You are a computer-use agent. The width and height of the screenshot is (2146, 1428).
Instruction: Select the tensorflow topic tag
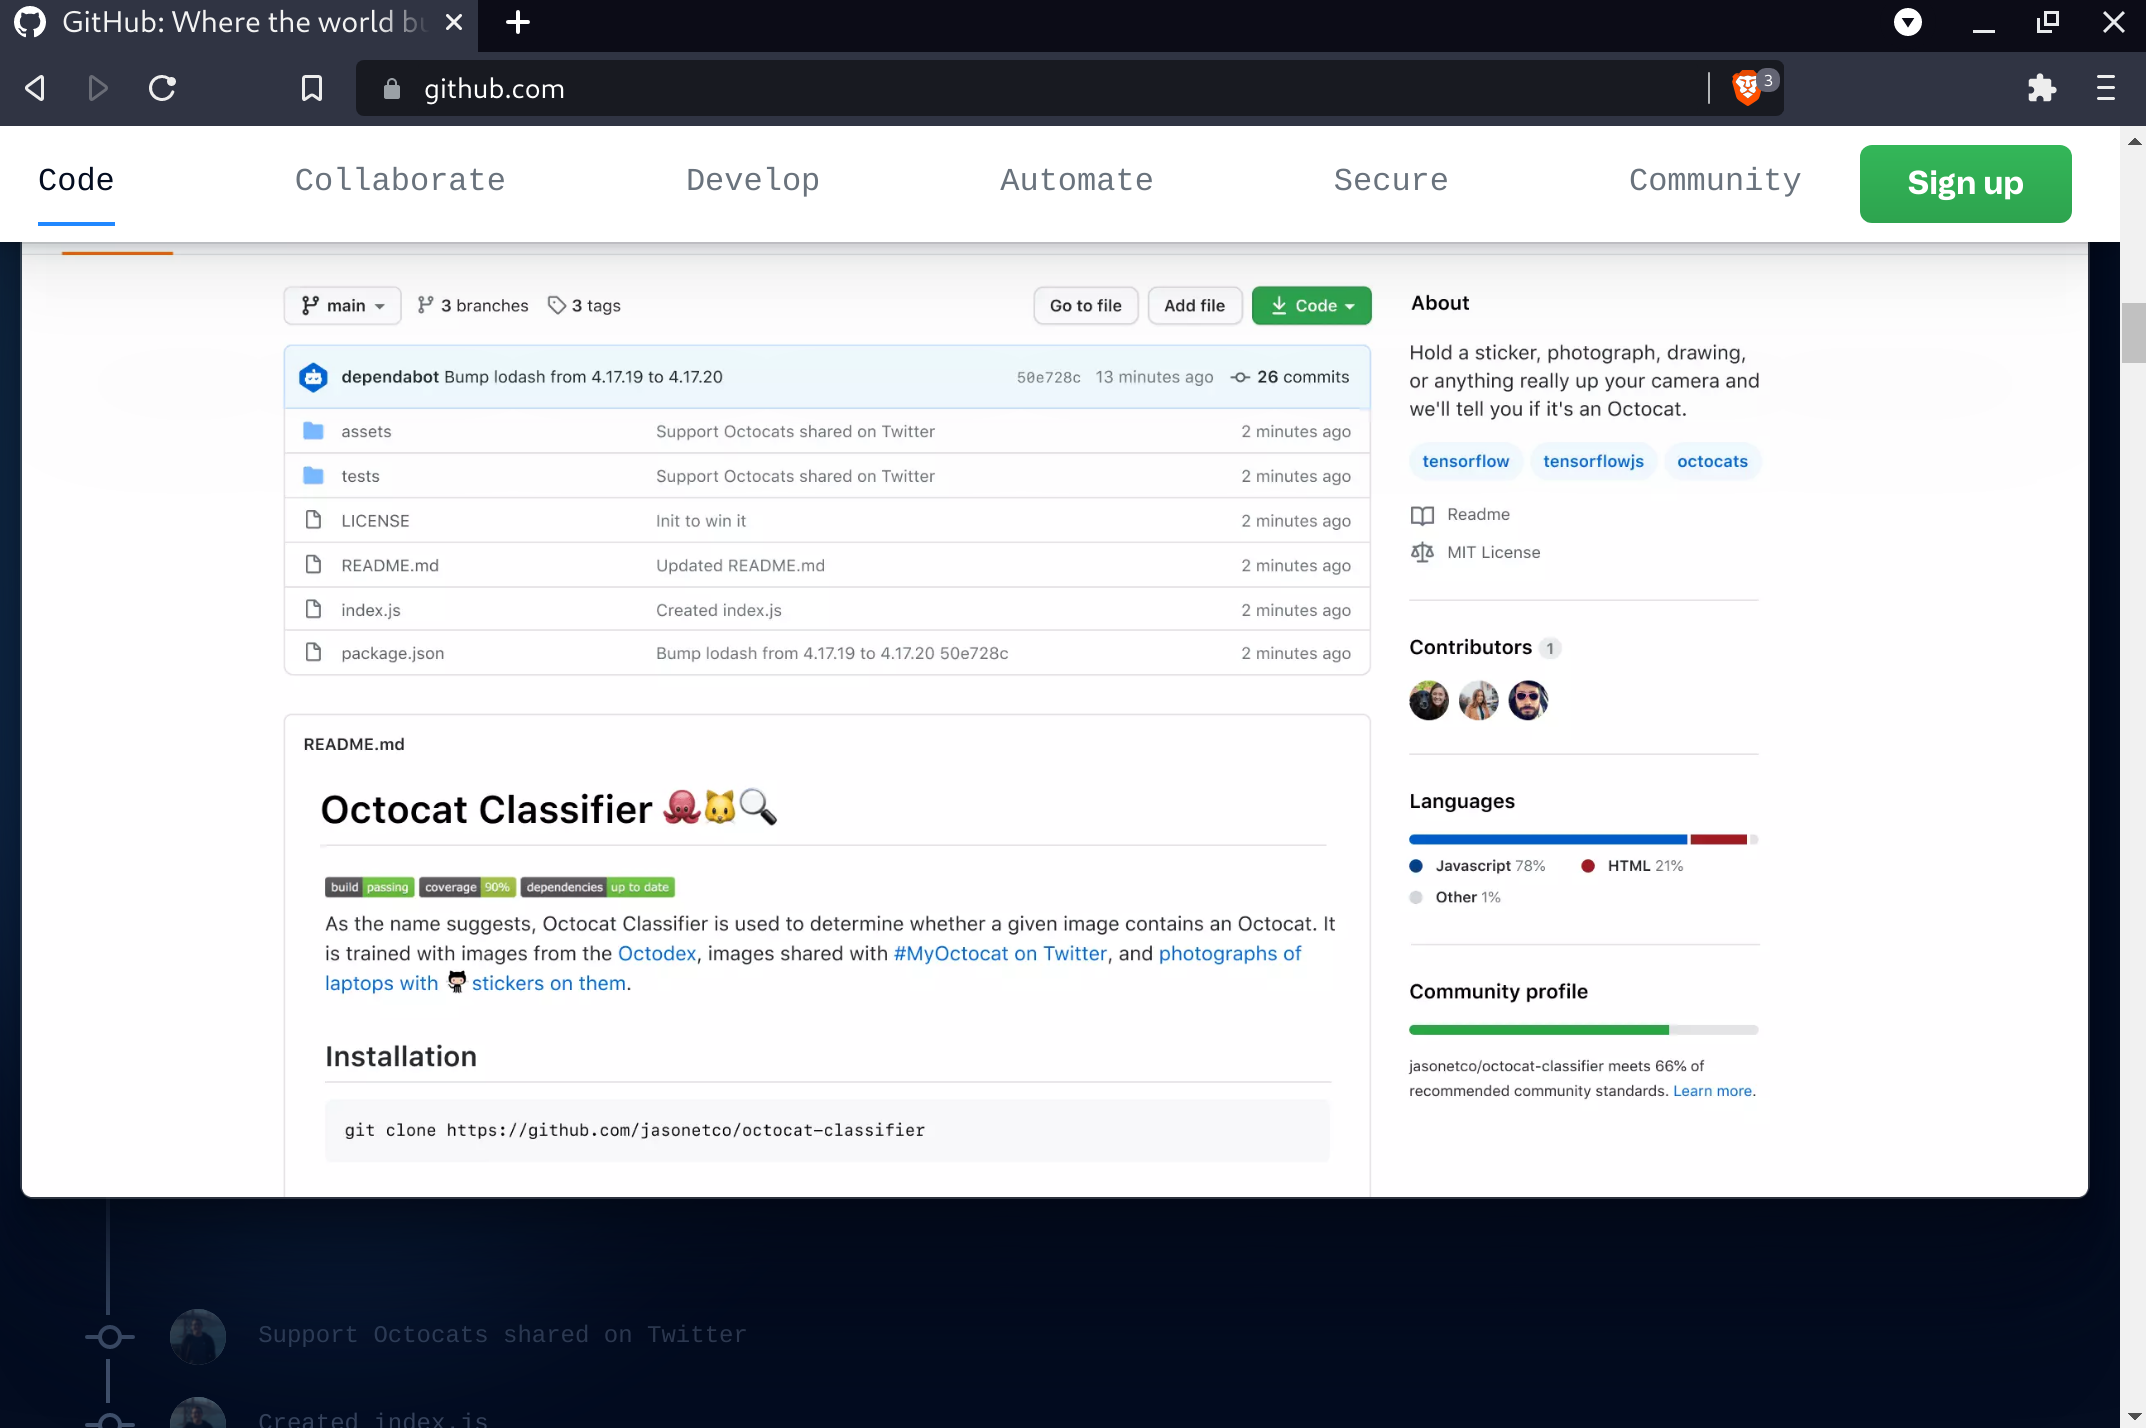click(x=1465, y=461)
